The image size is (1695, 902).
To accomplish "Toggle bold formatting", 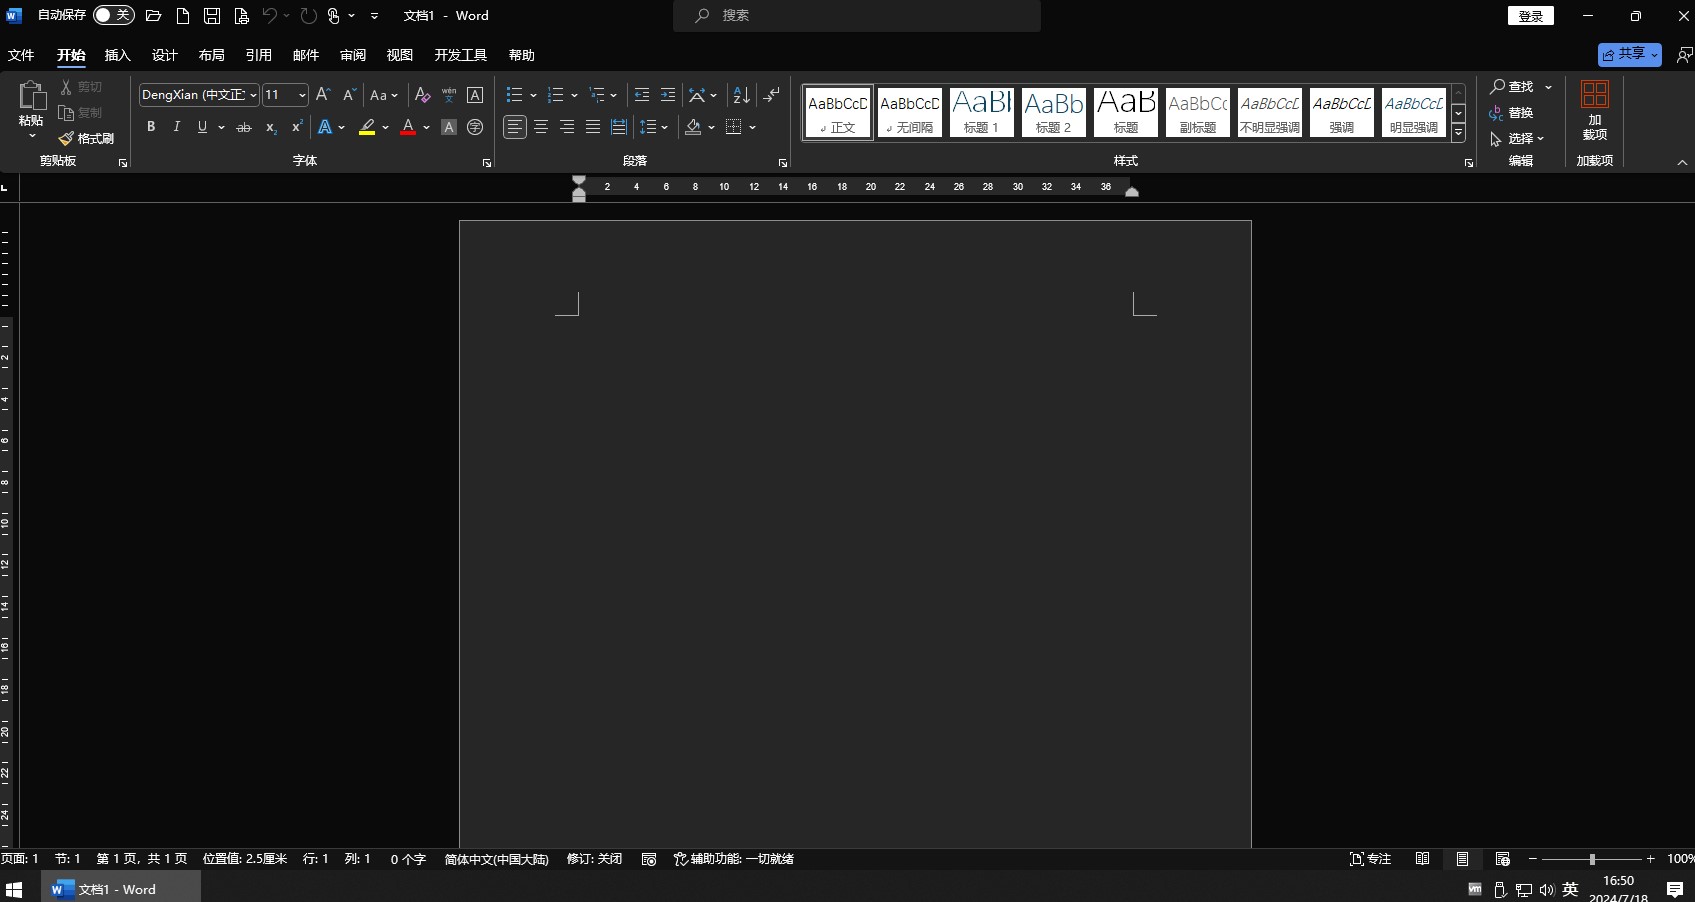I will [151, 127].
